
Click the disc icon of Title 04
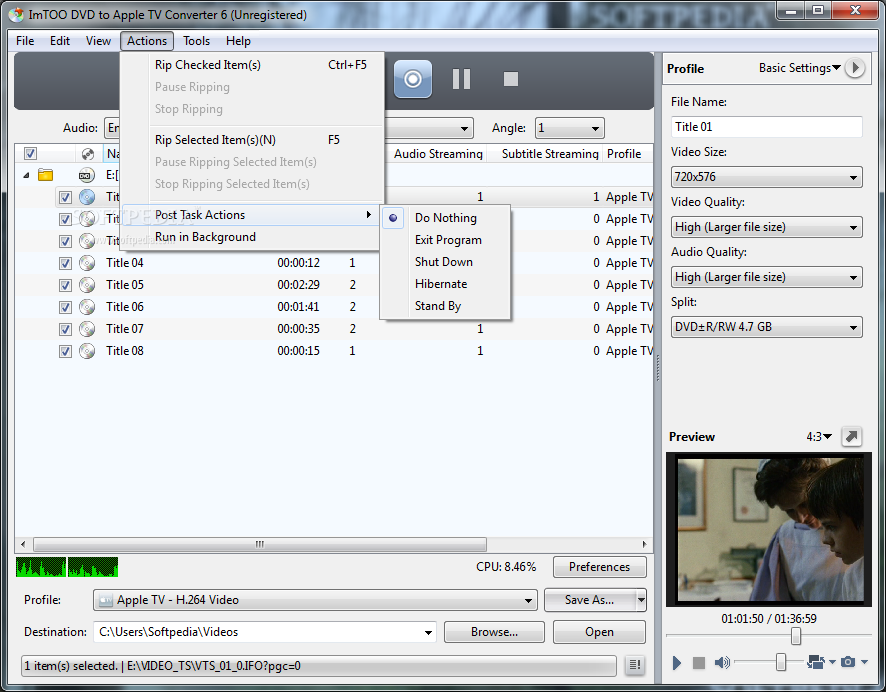pos(86,263)
